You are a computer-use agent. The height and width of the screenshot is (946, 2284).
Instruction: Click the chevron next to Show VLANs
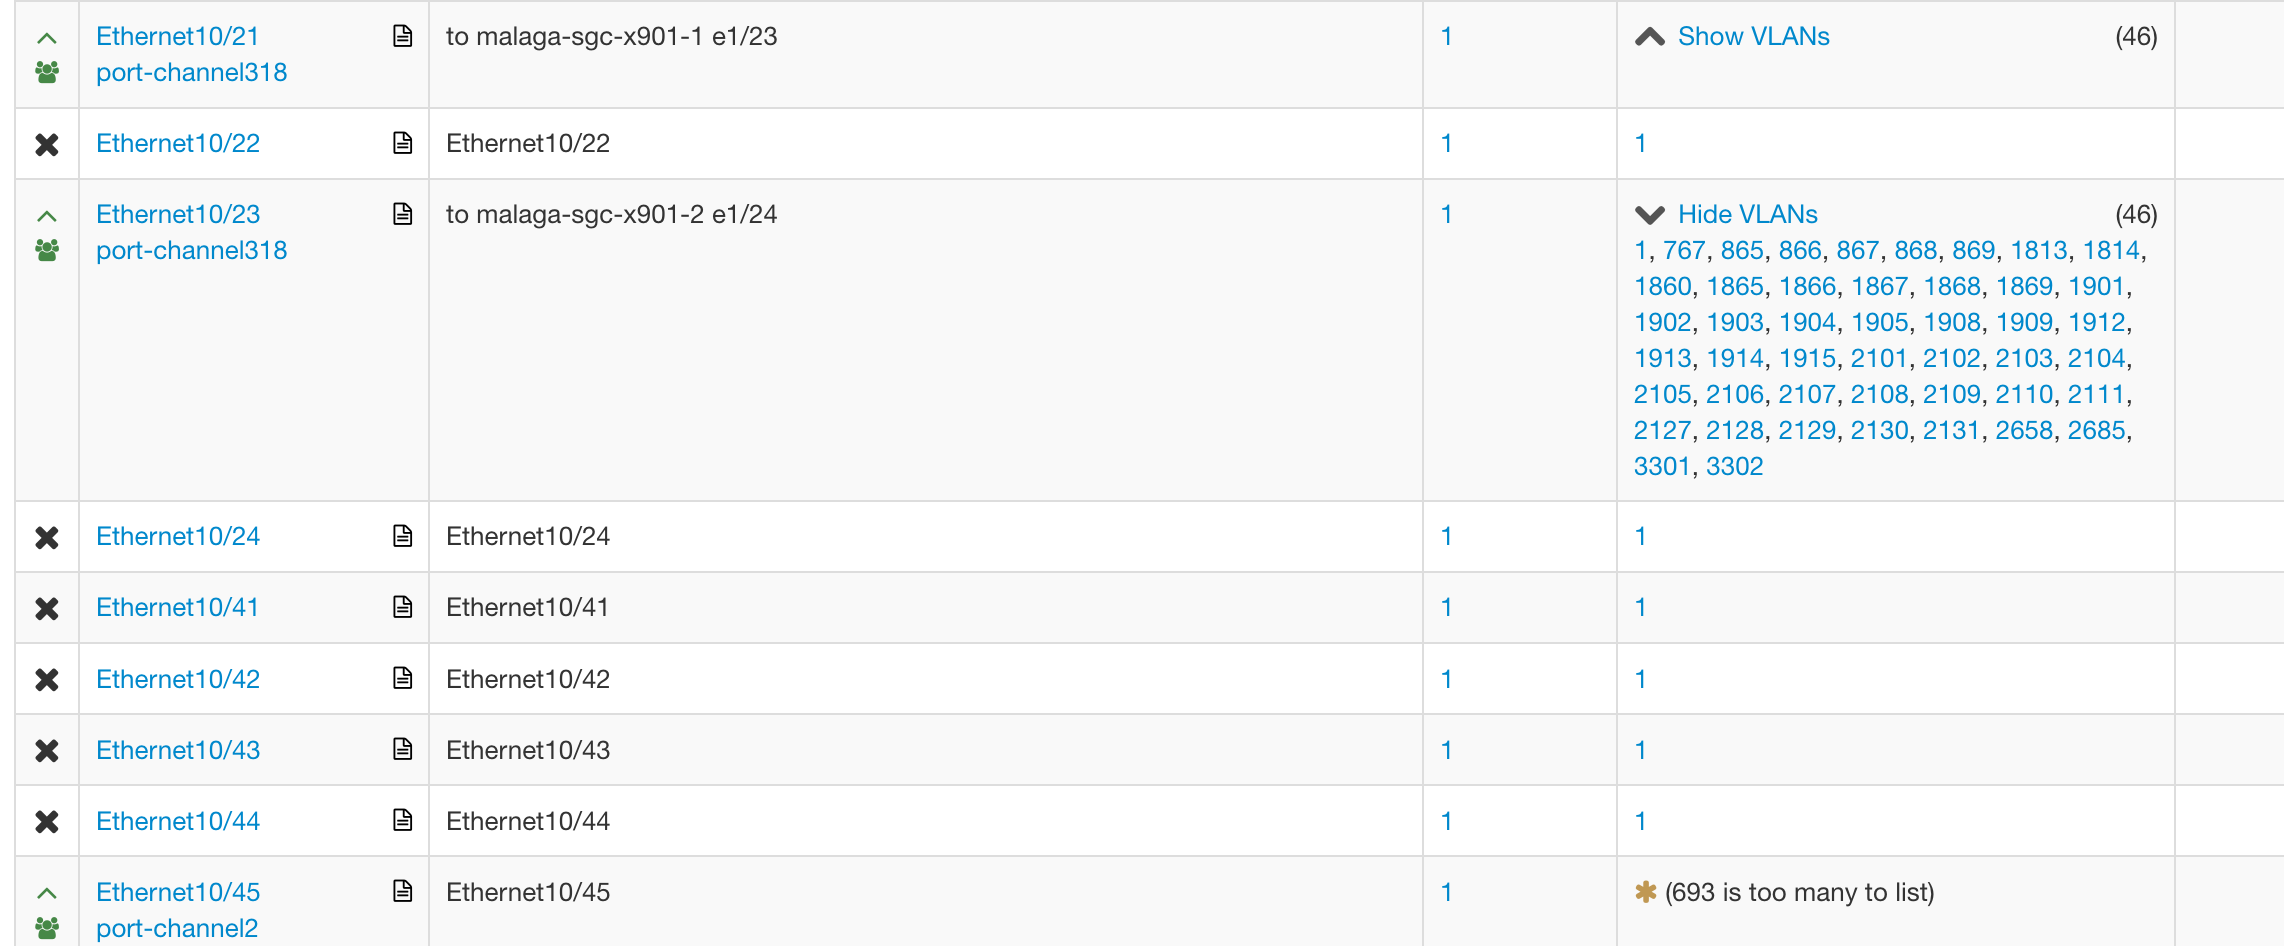pos(1648,35)
